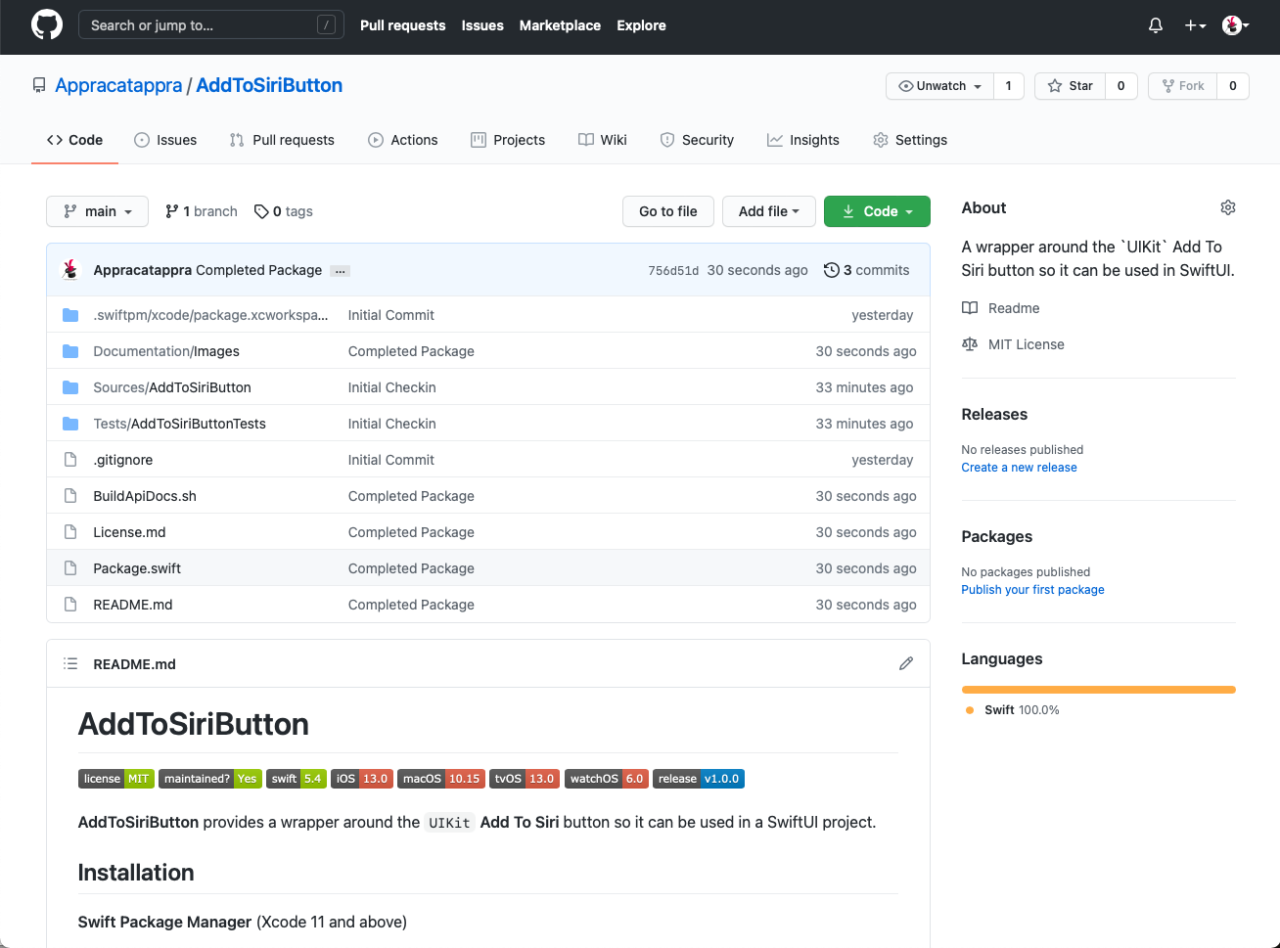Click the Sources/AddToSiriButton folder icon
Image resolution: width=1280 pixels, height=948 pixels.
(x=70, y=387)
